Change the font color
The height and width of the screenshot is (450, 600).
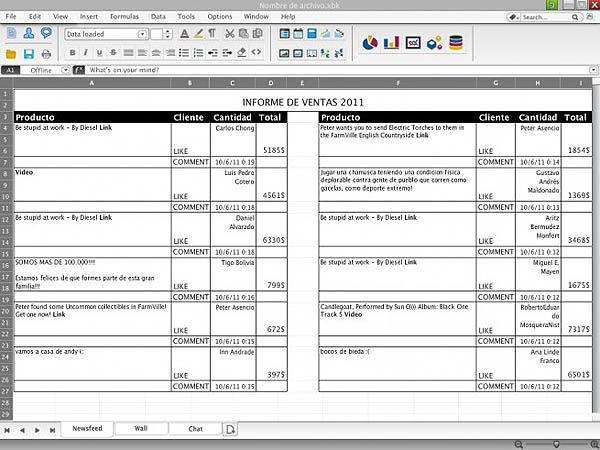click(x=184, y=34)
